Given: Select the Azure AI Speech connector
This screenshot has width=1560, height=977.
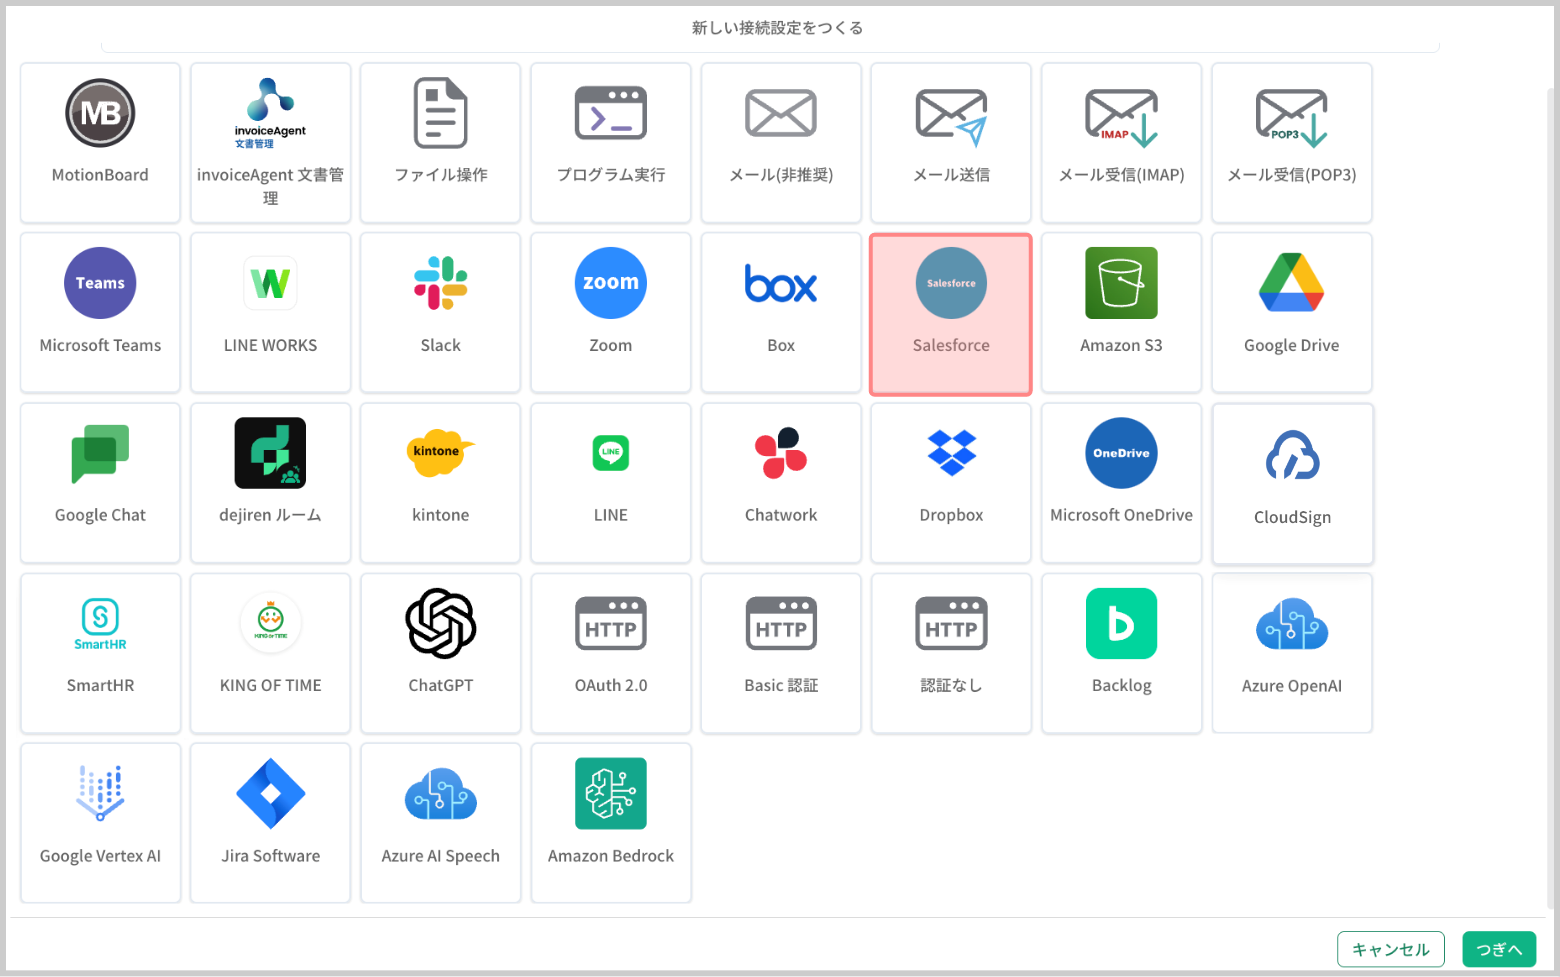Looking at the screenshot, I should point(441,823).
